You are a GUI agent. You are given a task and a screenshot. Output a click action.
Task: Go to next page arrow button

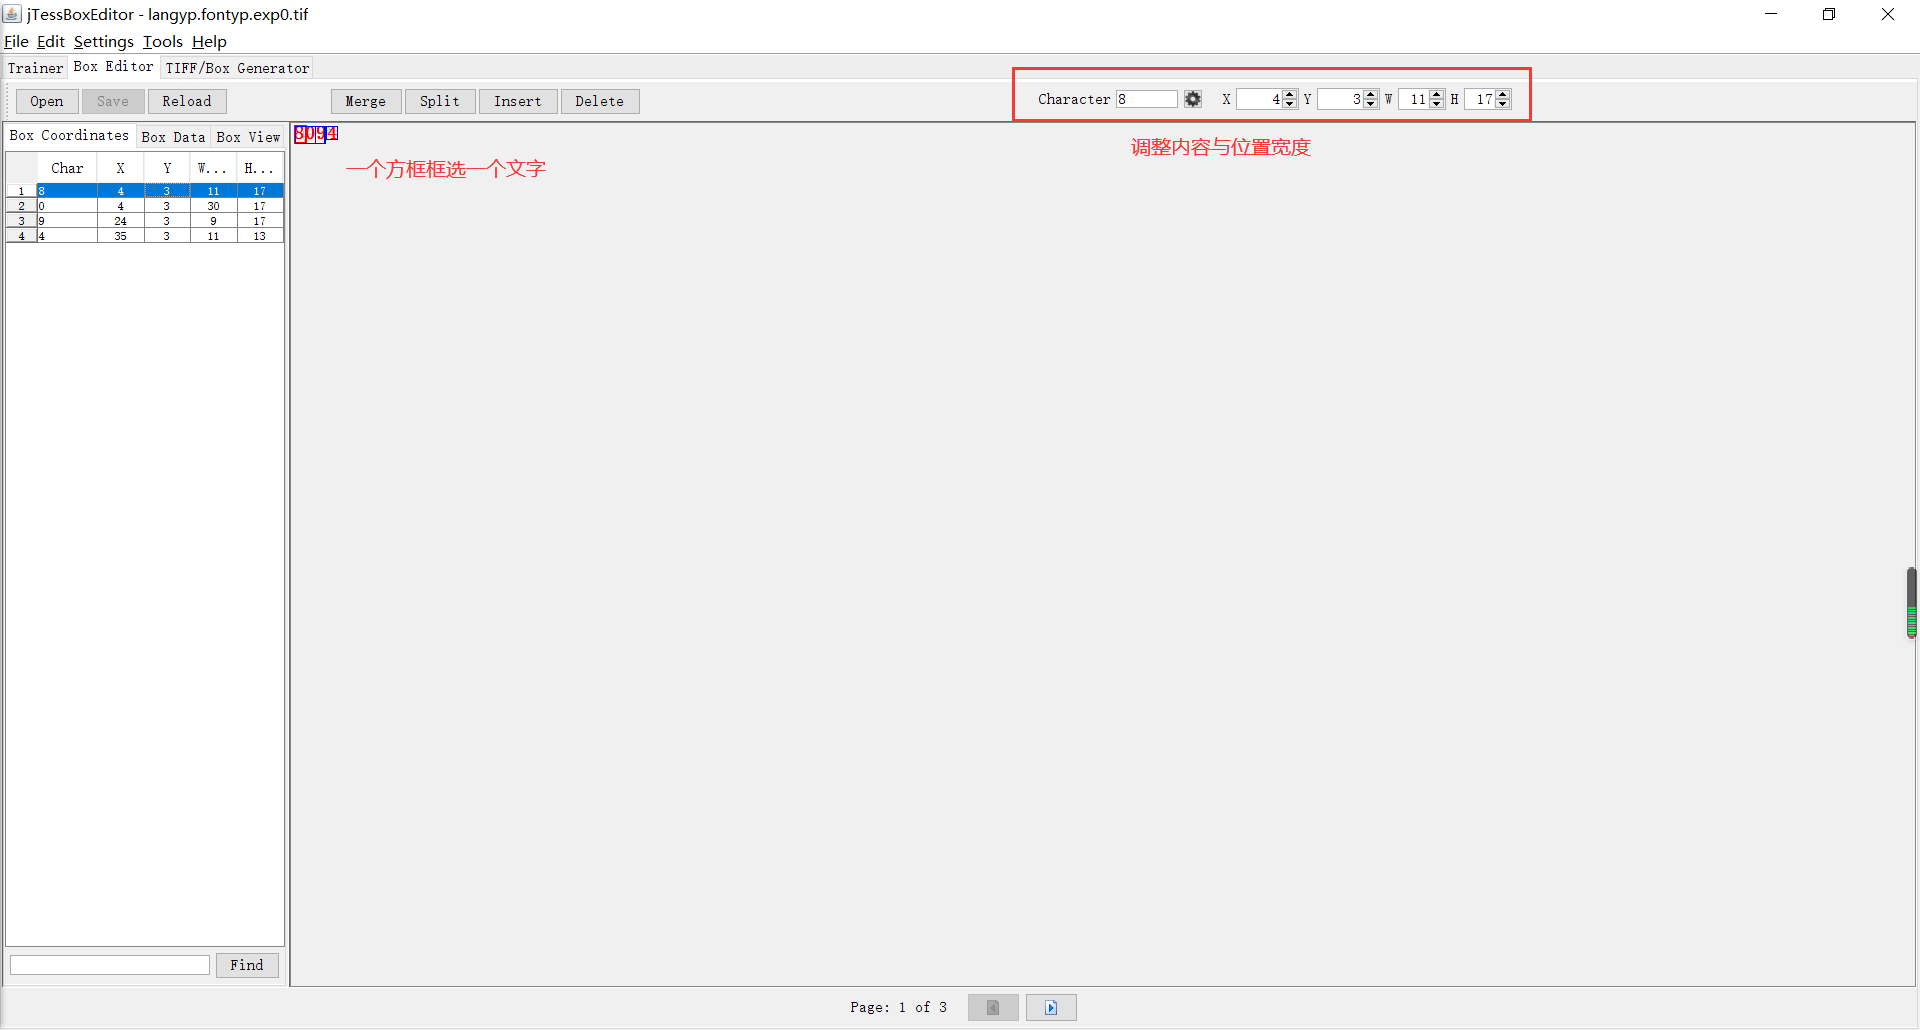point(1051,1007)
